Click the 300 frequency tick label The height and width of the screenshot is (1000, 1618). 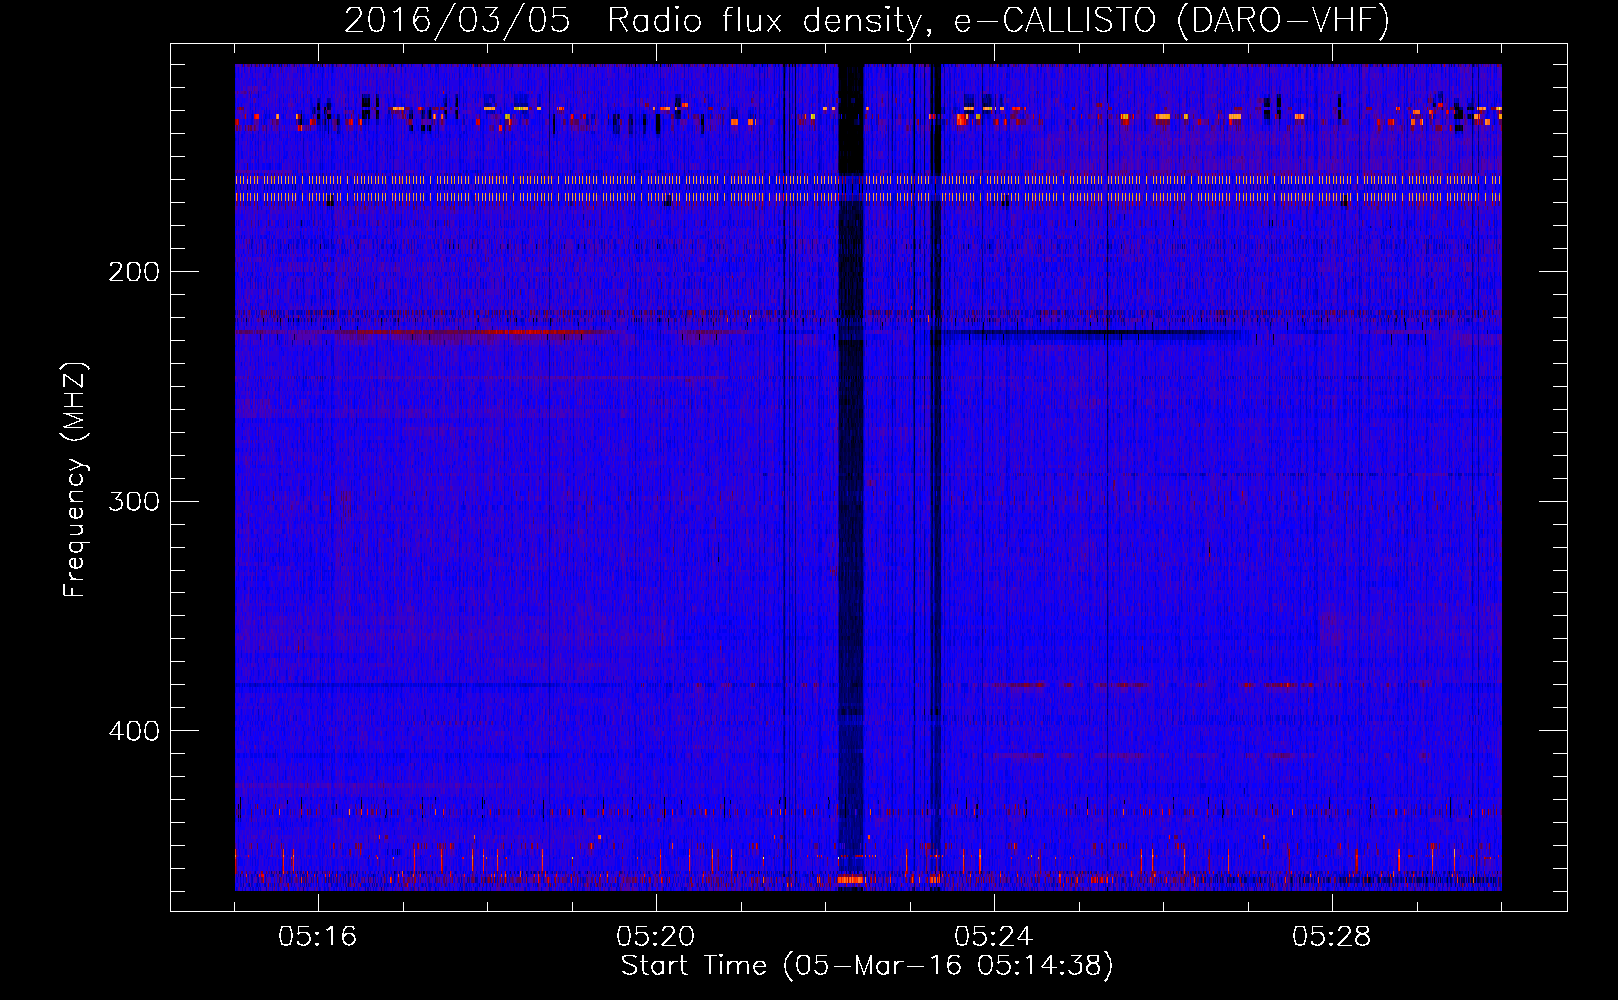tap(134, 501)
